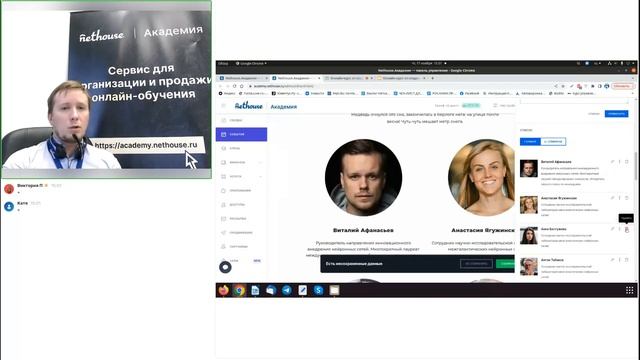Click the text field above save button
The height and width of the screenshot is (360, 640).
(574, 102)
